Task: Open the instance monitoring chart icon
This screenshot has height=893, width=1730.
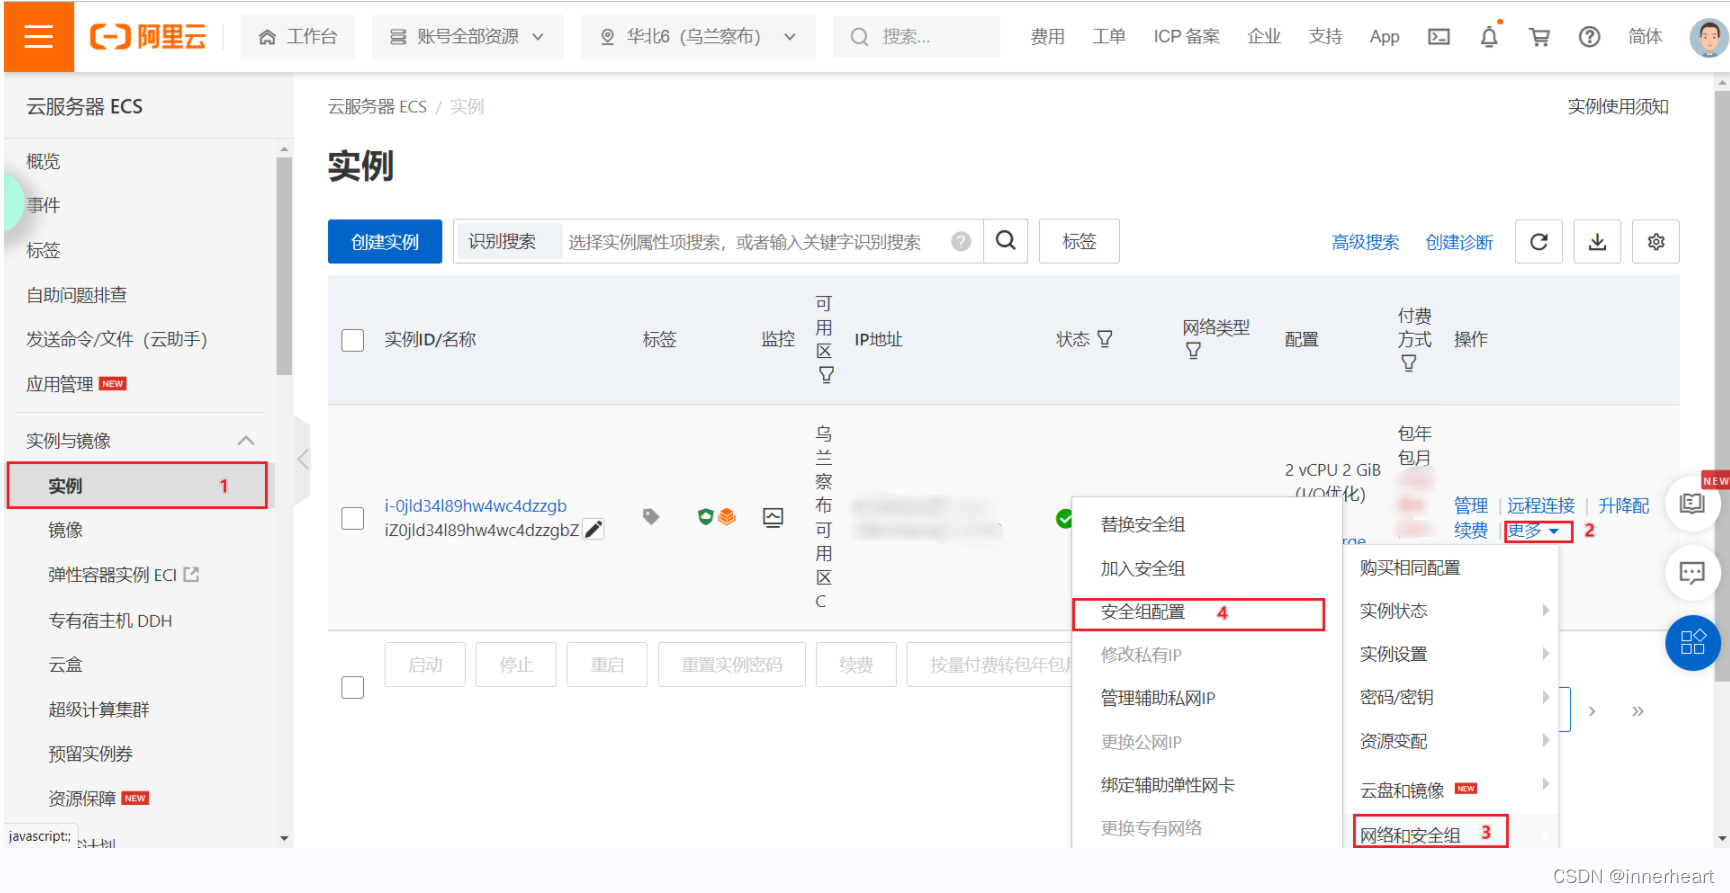Action: pyautogui.click(x=773, y=517)
